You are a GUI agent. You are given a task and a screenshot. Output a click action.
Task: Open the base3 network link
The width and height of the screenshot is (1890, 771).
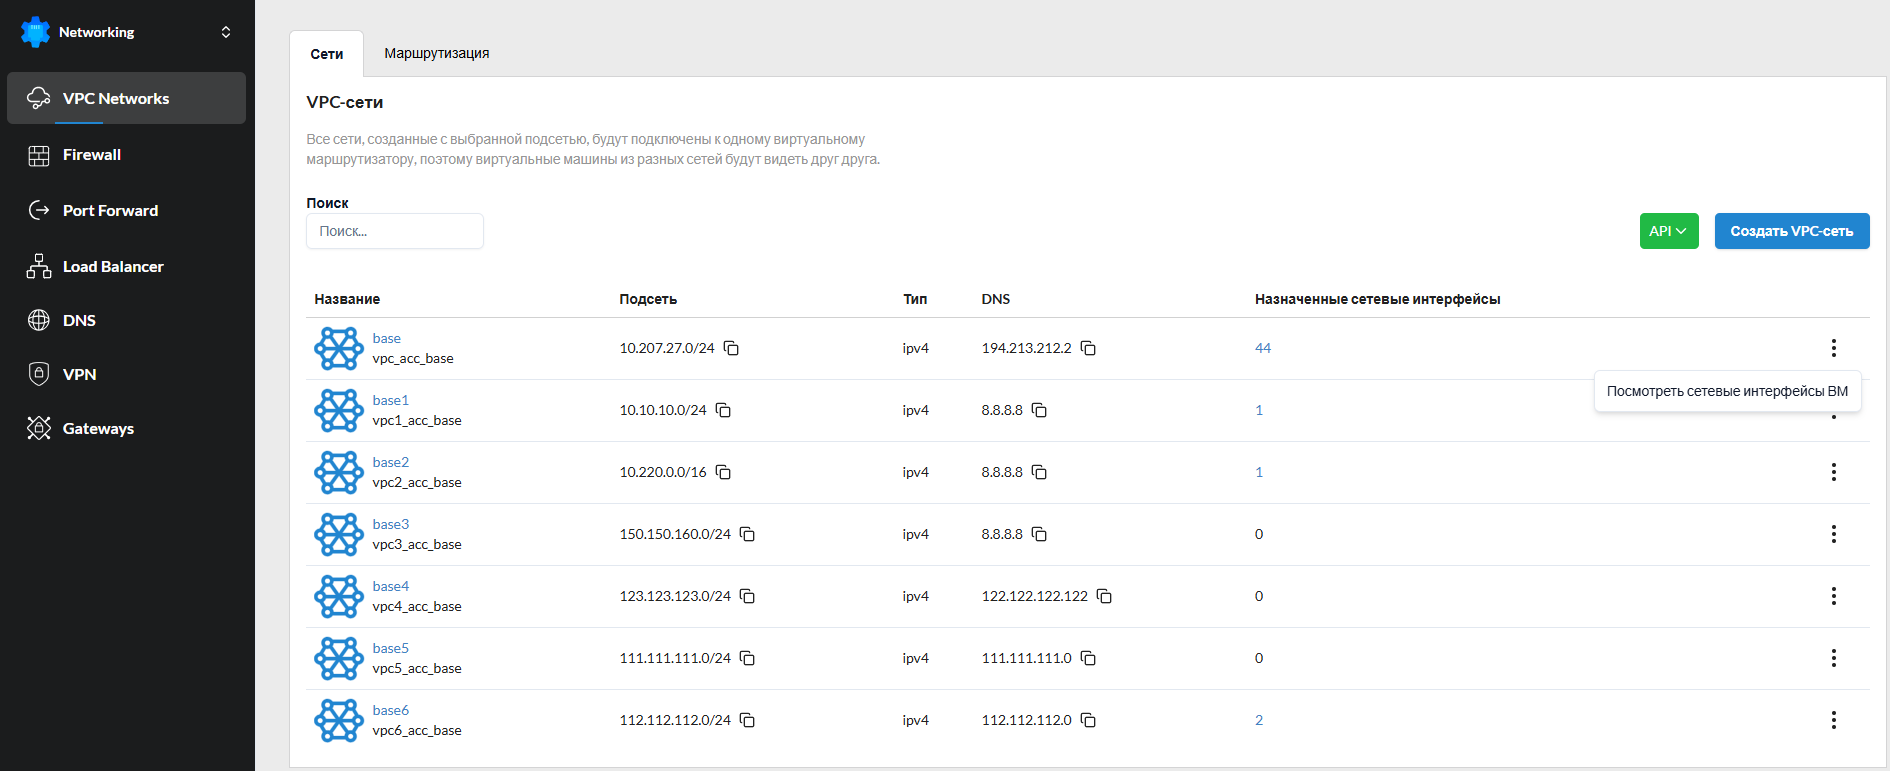coord(390,524)
